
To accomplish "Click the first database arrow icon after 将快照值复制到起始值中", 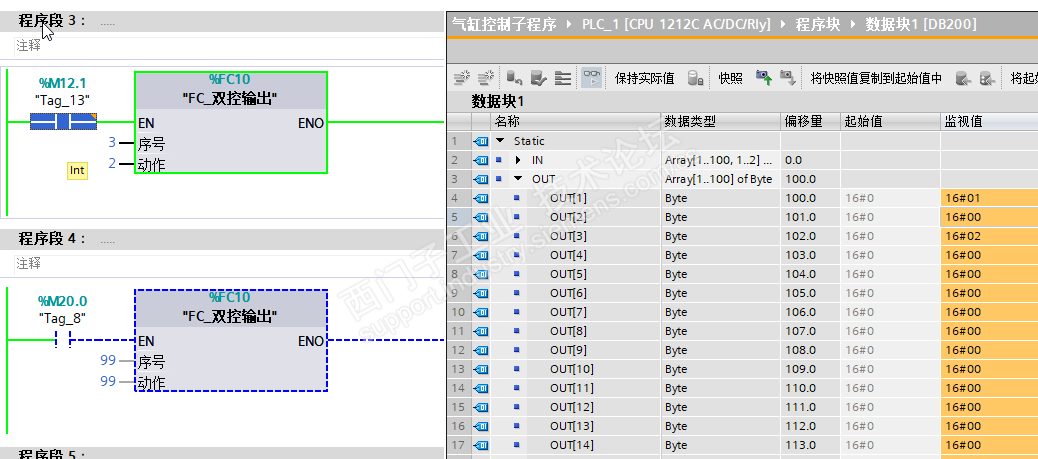I will coord(963,78).
